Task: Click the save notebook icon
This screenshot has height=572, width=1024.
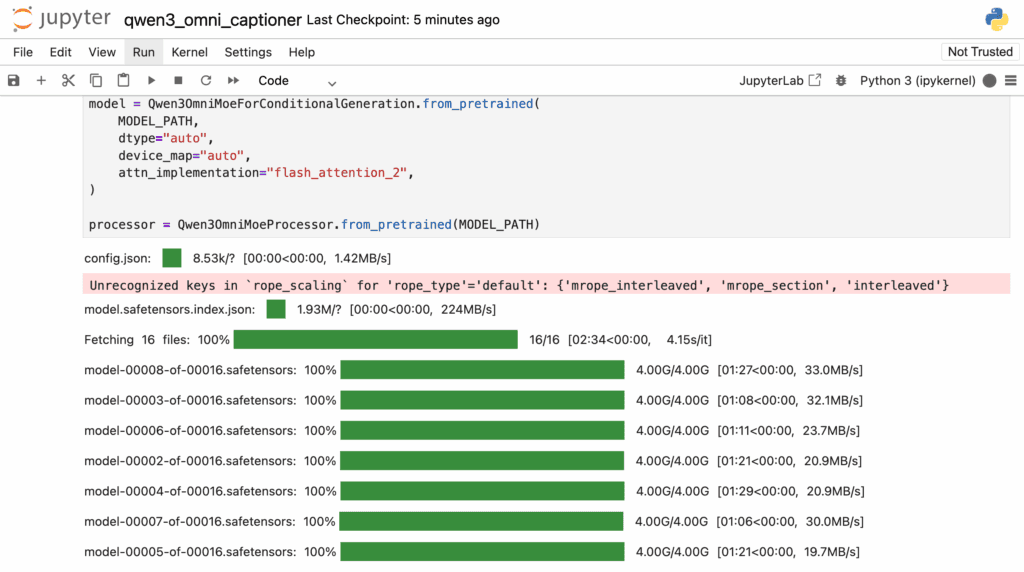Action: 14,81
